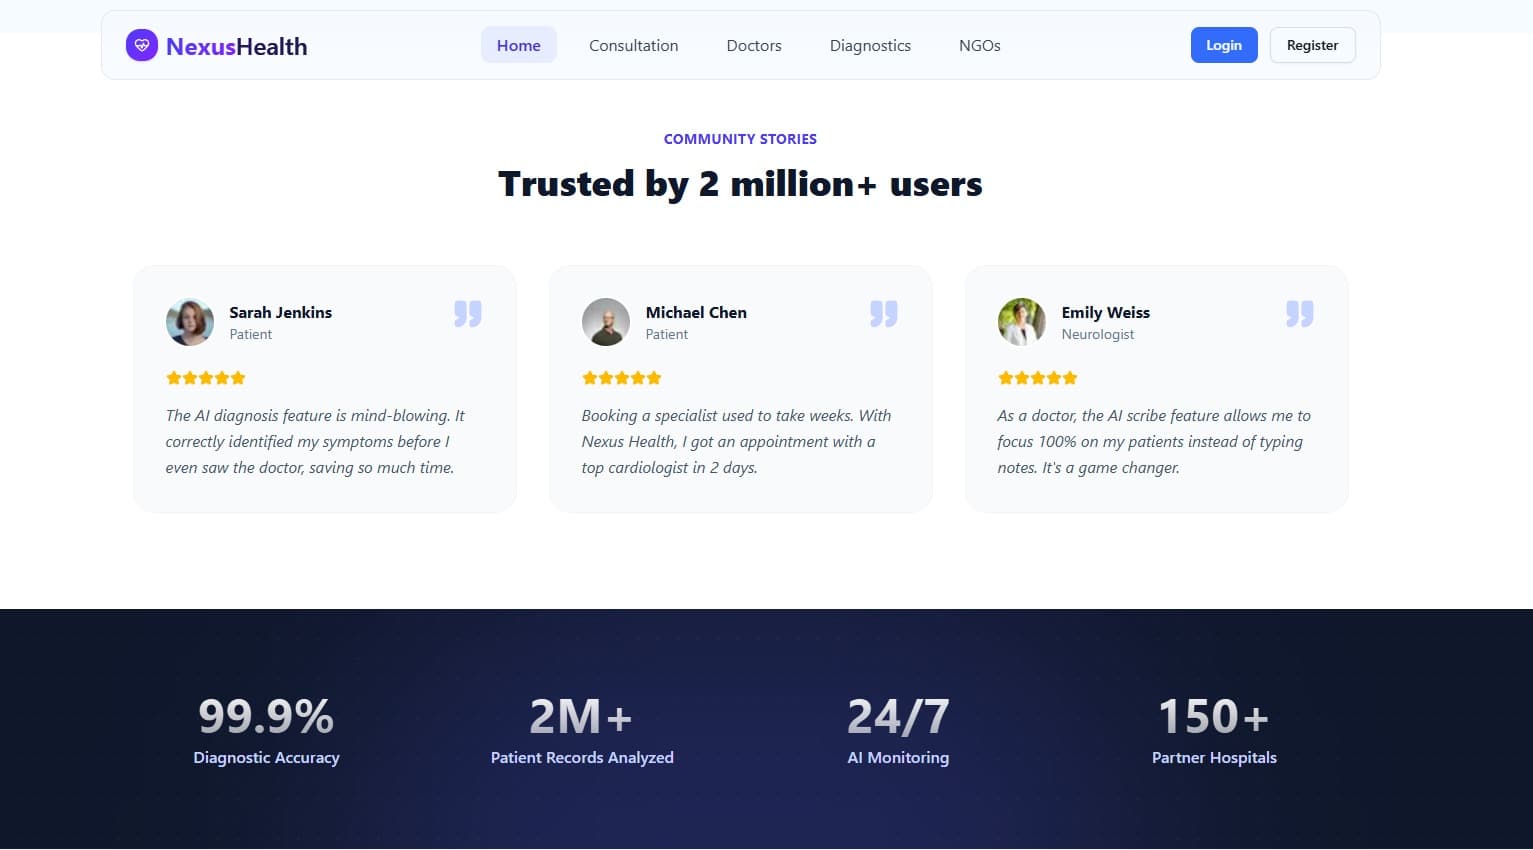The image size is (1533, 850).
Task: Click the quote icon on Sarah Jenkins card
Action: pos(467,314)
